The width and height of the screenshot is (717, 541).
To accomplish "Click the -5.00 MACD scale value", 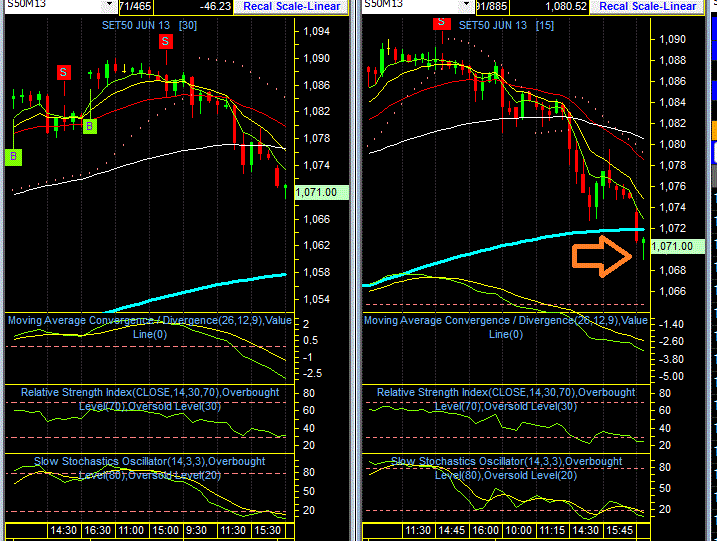I will point(671,377).
